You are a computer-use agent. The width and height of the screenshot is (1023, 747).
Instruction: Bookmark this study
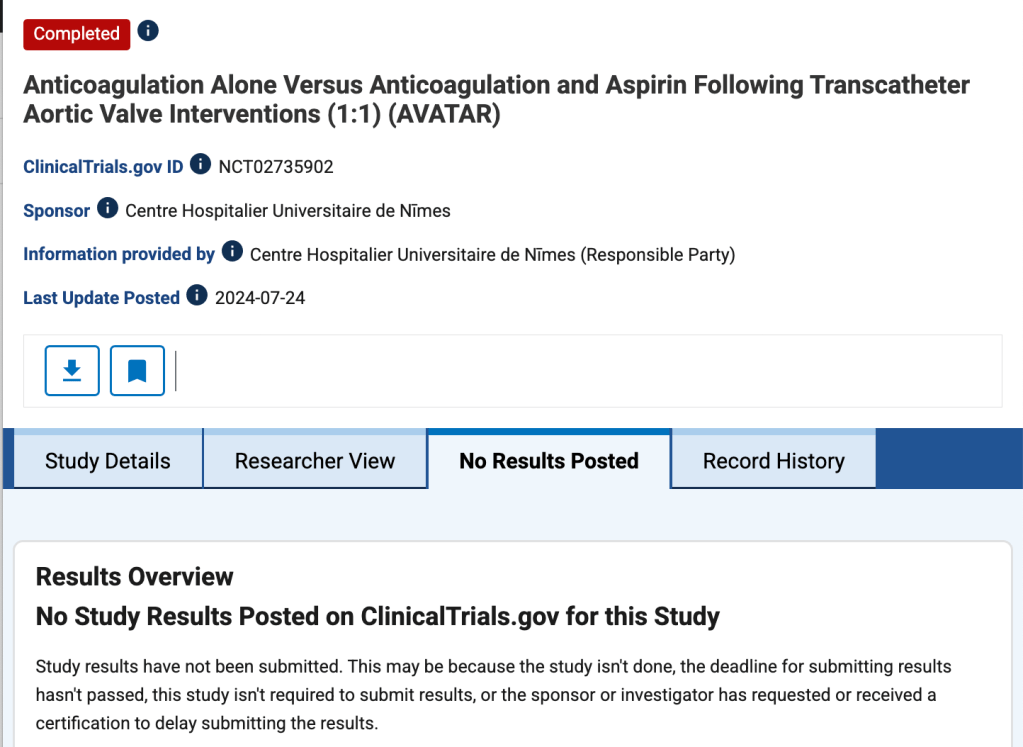[x=137, y=371]
